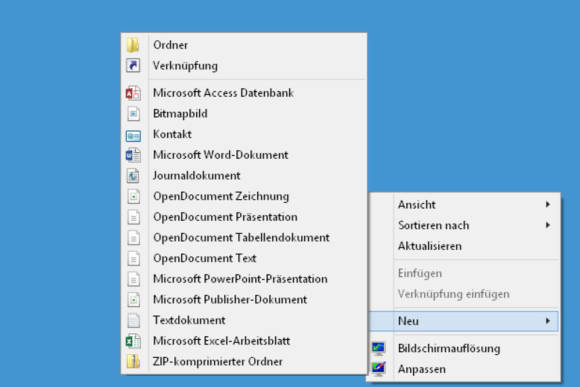Screen dimensions: 580x387
Task: Click the Microsoft Access Datenbank icon
Action: pyautogui.click(x=133, y=93)
